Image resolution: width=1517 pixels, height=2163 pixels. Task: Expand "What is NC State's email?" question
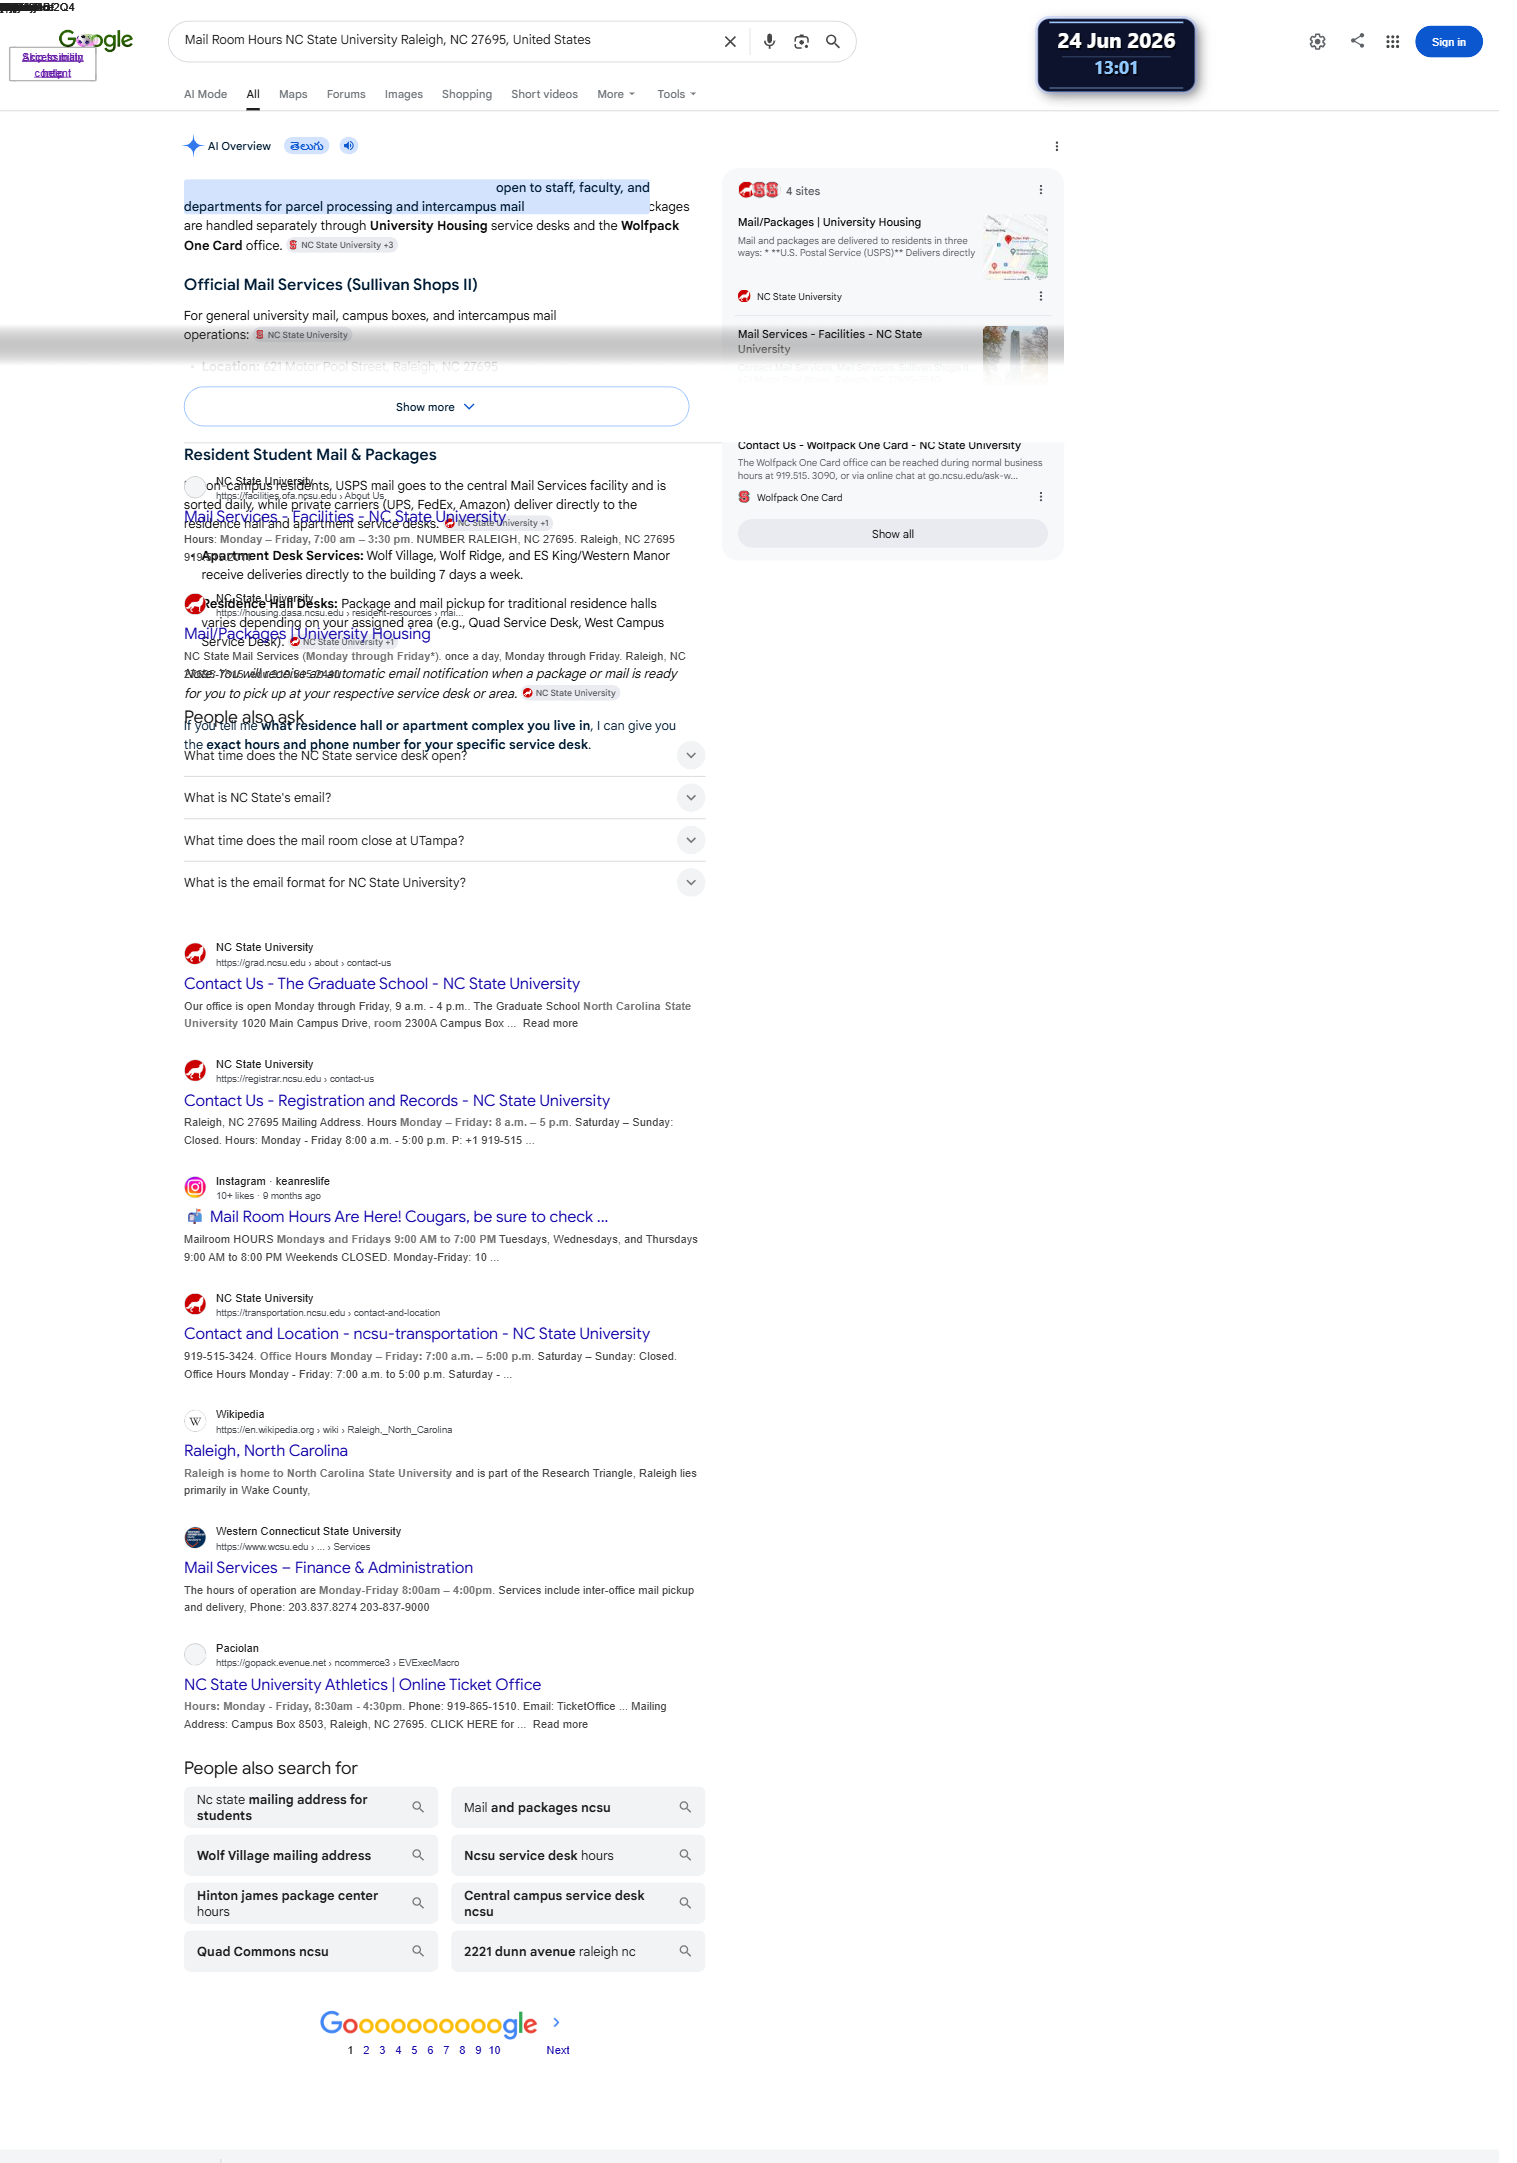(444, 798)
